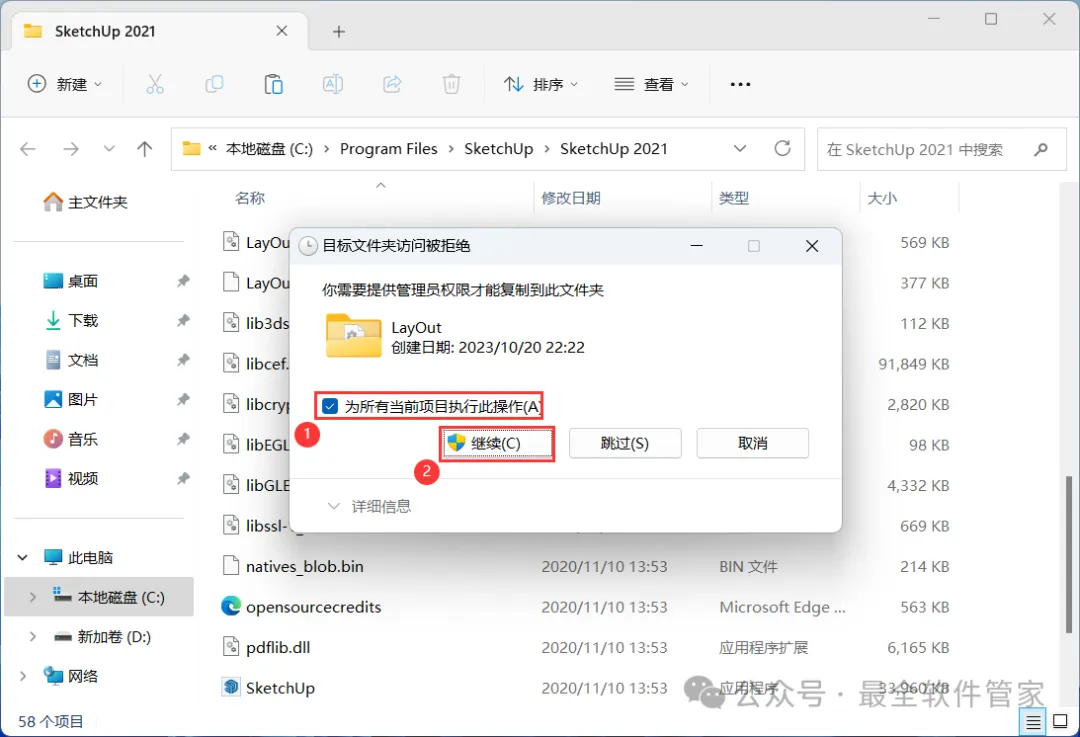Viewport: 1080px width, 737px height.
Task: Click Program Files in breadcrumb path
Action: [388, 149]
